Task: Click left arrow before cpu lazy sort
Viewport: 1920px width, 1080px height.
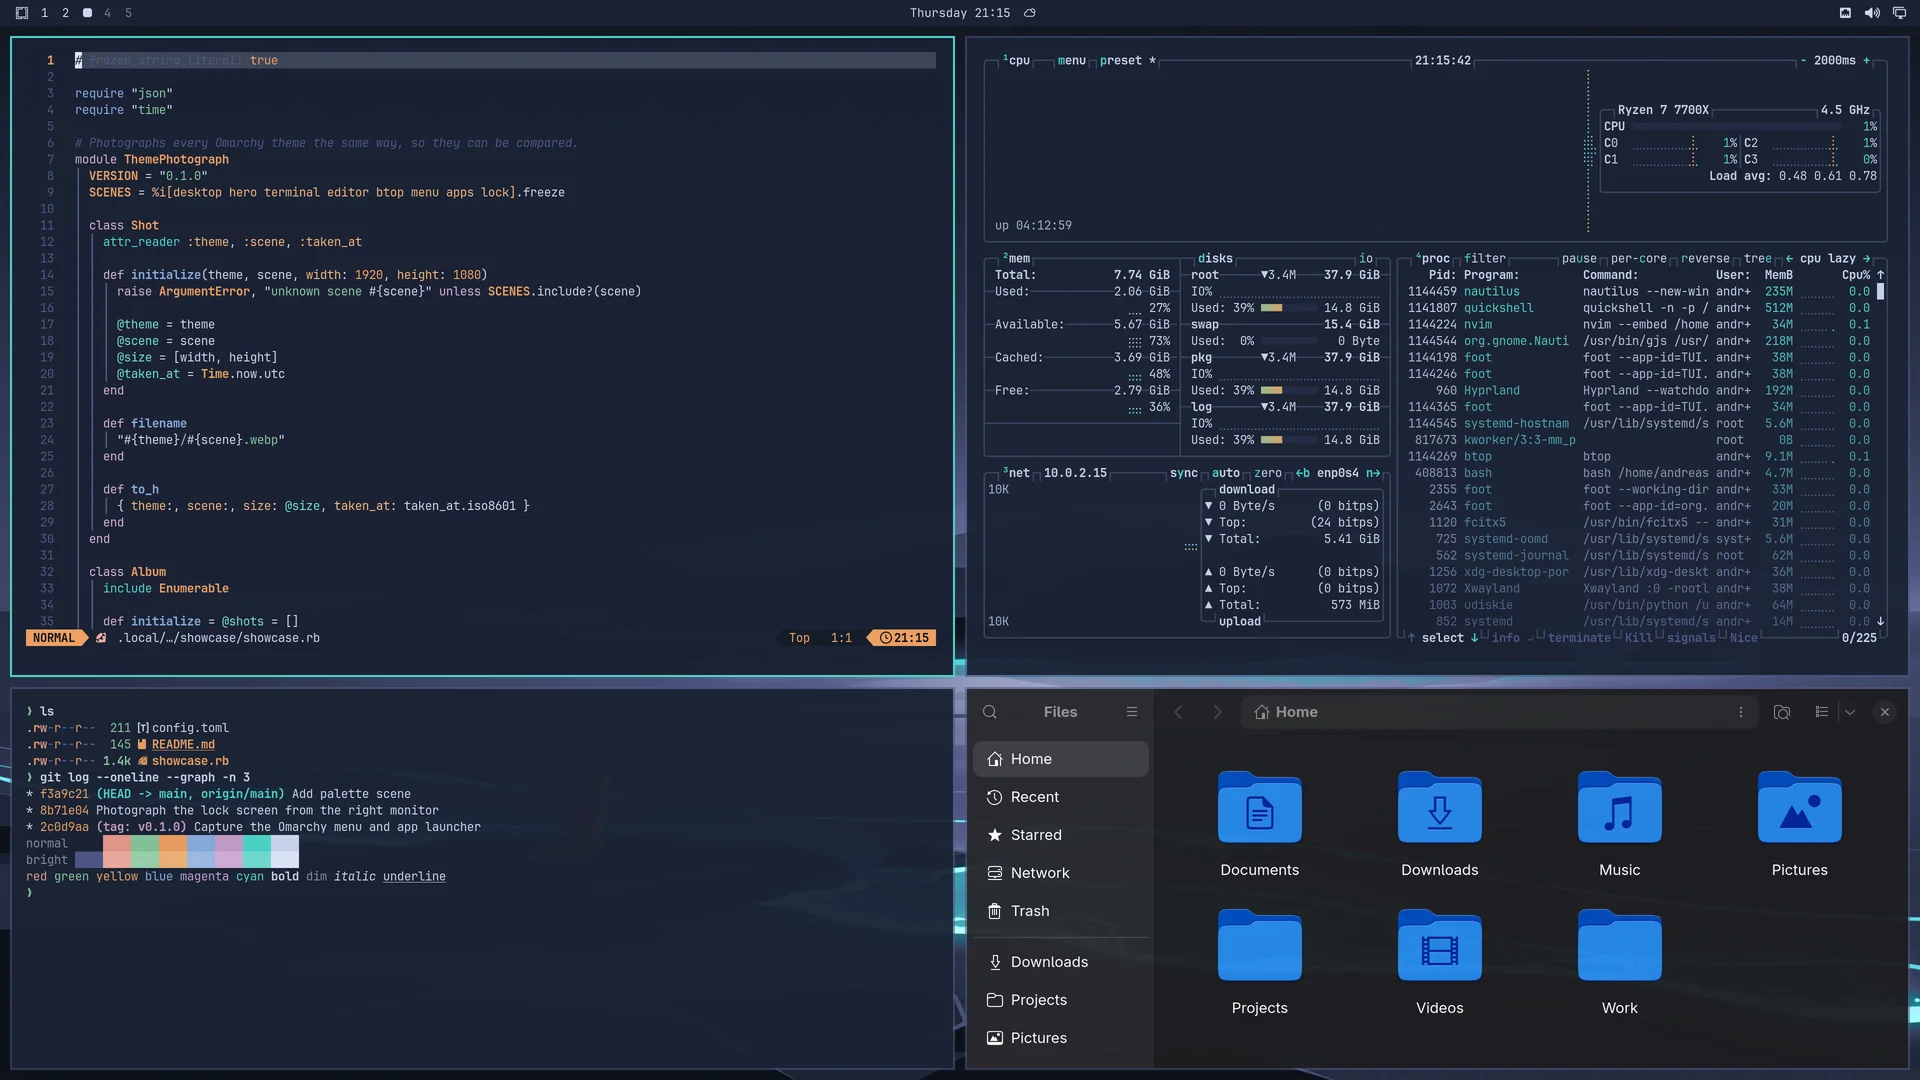Action: tap(1789, 258)
